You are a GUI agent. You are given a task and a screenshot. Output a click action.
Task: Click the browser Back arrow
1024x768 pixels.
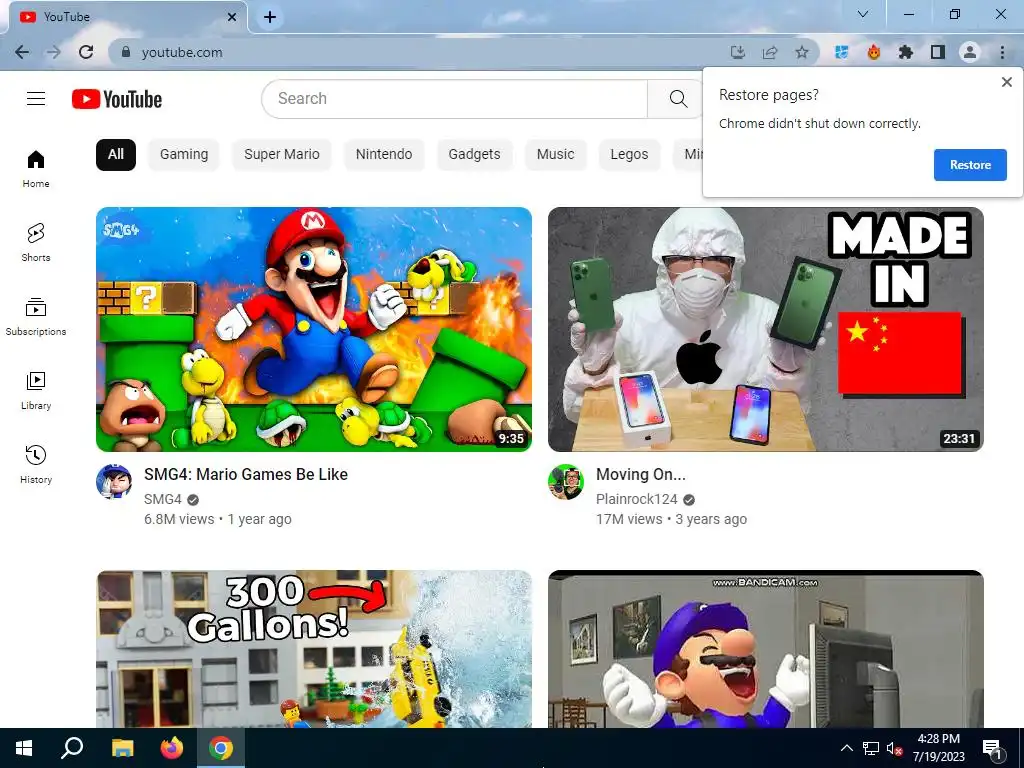click(x=22, y=52)
